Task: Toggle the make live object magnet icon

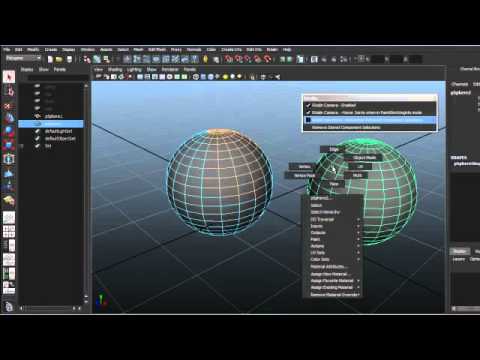Action: pyautogui.click(x=268, y=59)
